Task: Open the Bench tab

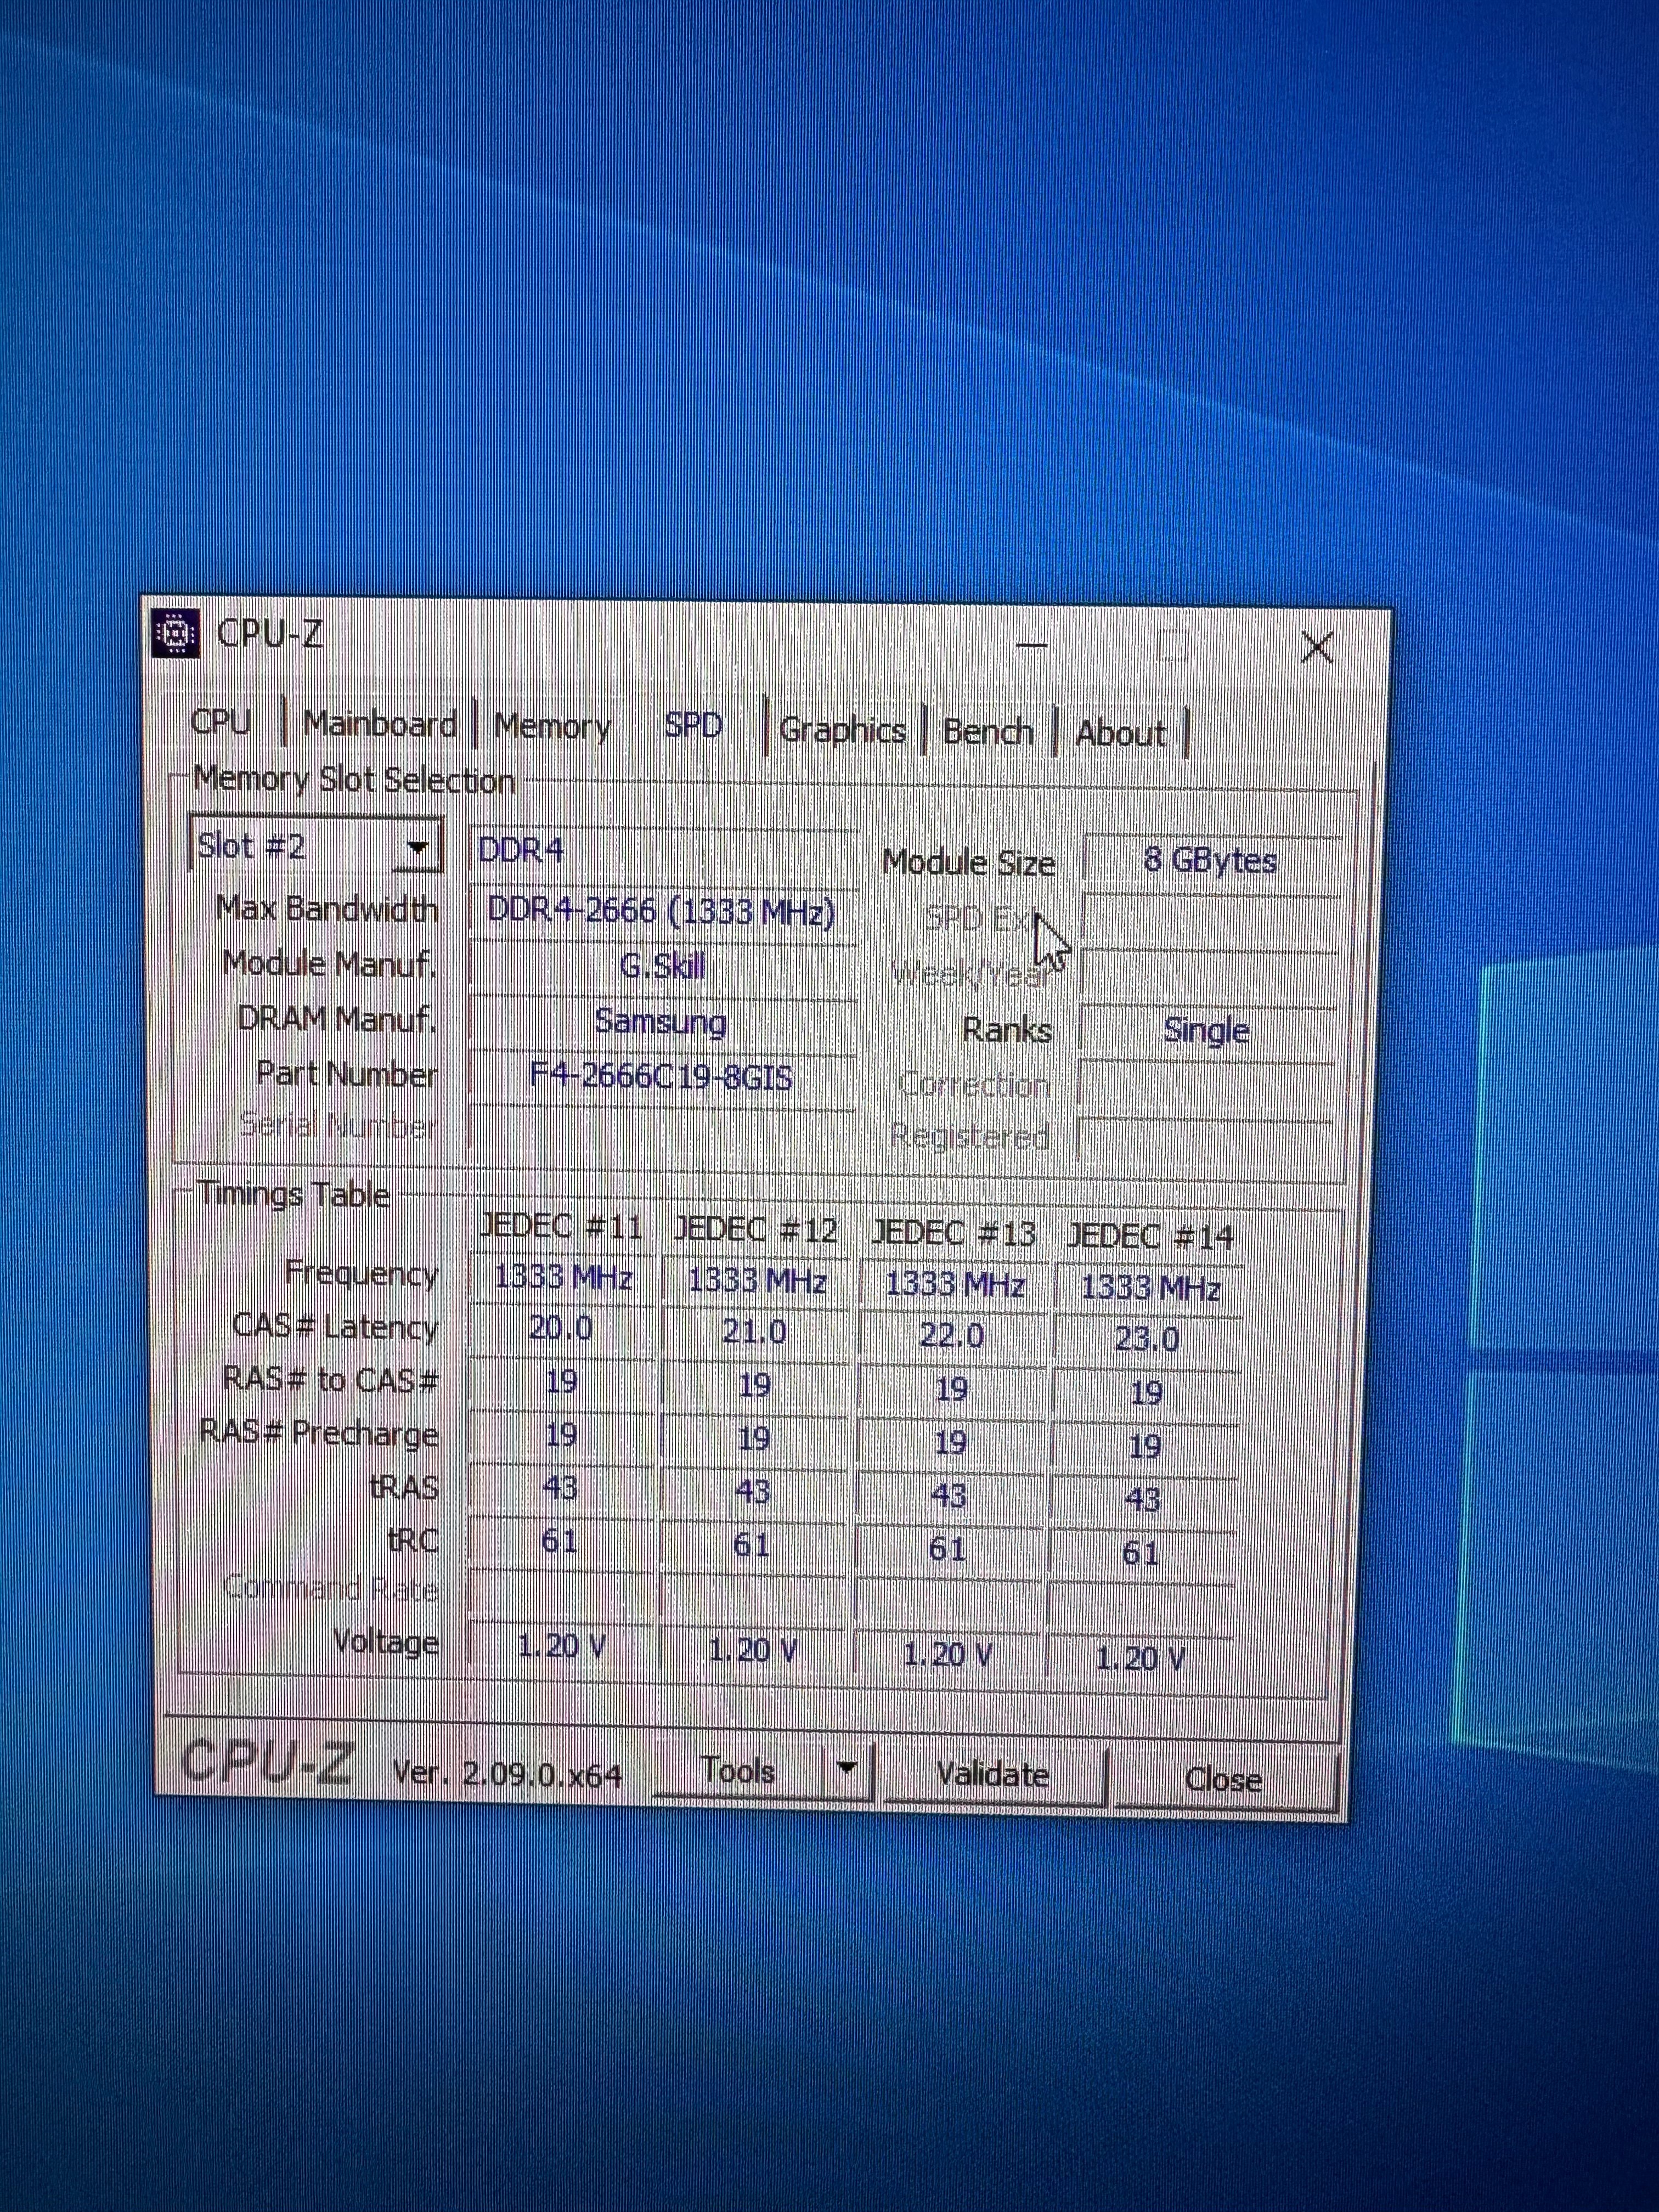Action: click(988, 733)
